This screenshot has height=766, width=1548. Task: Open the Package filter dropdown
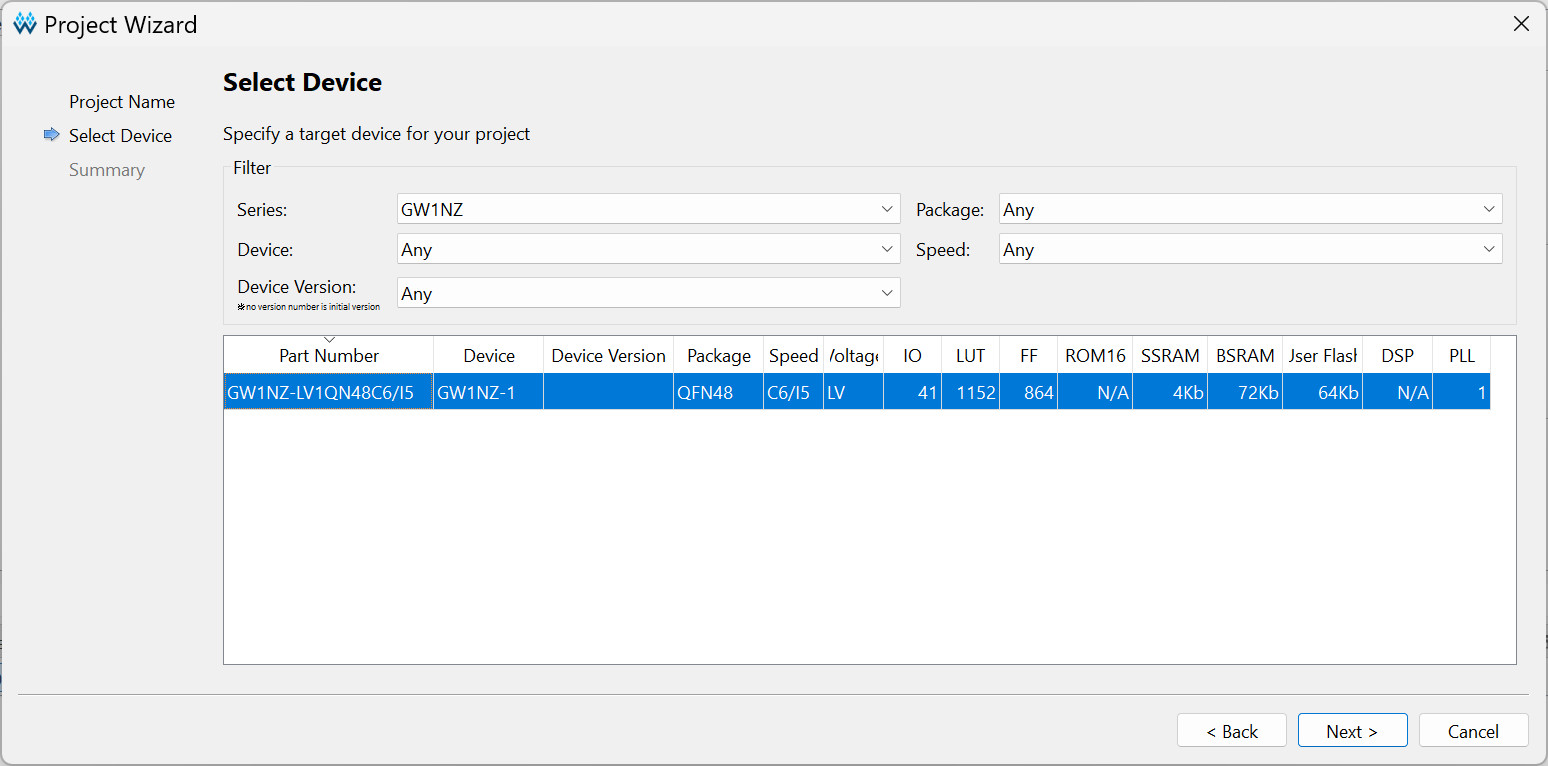coord(1251,209)
